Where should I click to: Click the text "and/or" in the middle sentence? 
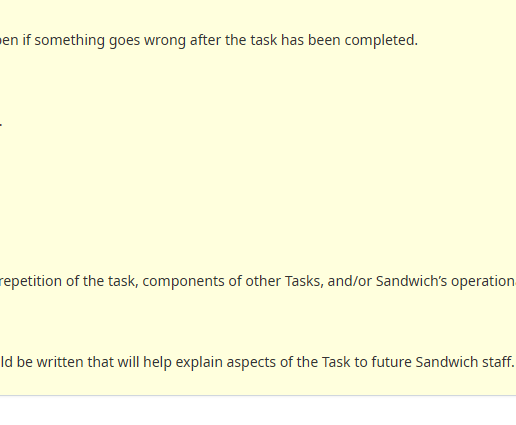(350, 281)
